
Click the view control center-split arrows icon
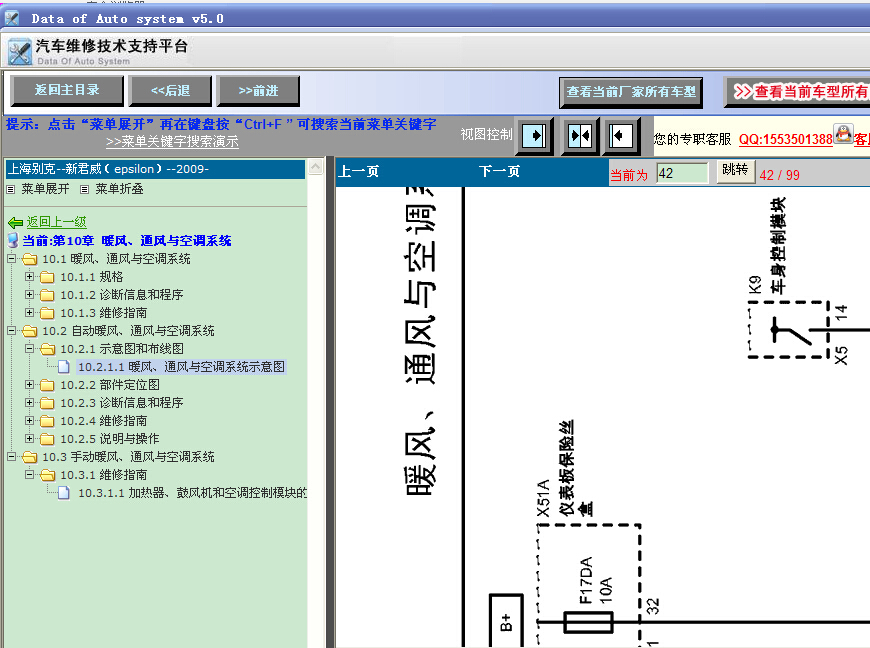pos(580,135)
